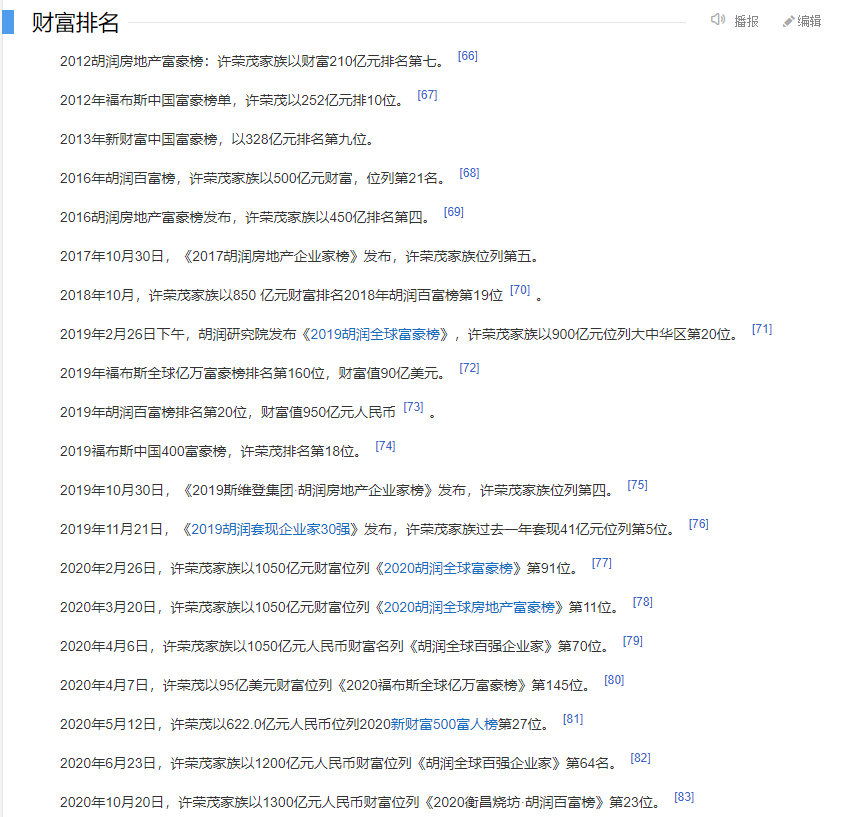
Task: Click citation reference [70]
Action: (520, 290)
